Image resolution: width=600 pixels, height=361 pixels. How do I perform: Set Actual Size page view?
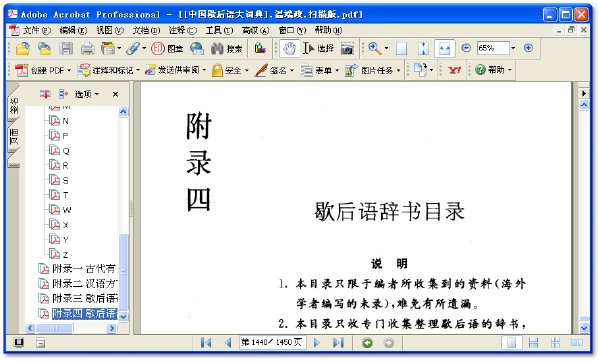click(401, 49)
